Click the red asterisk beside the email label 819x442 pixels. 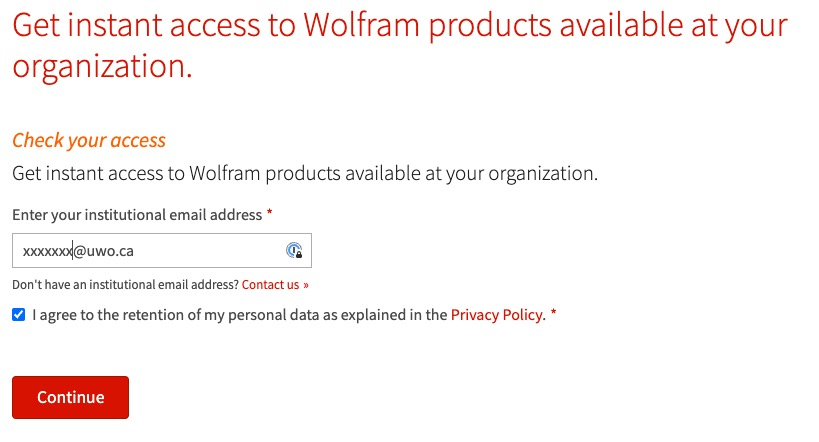270,212
